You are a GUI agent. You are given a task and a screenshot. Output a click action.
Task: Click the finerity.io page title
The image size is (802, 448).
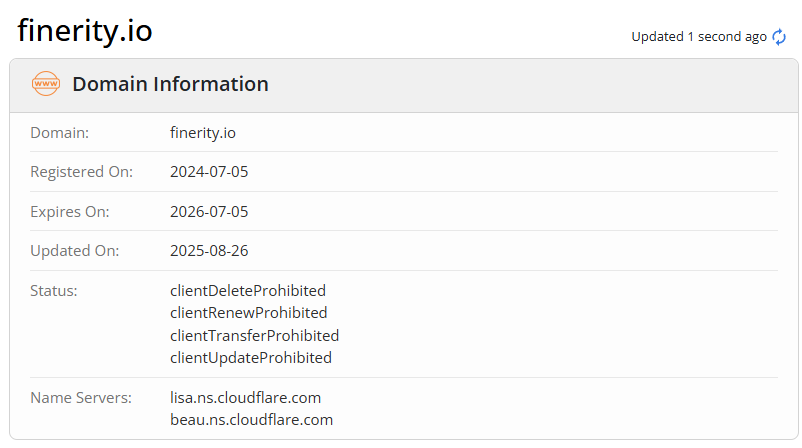point(85,30)
